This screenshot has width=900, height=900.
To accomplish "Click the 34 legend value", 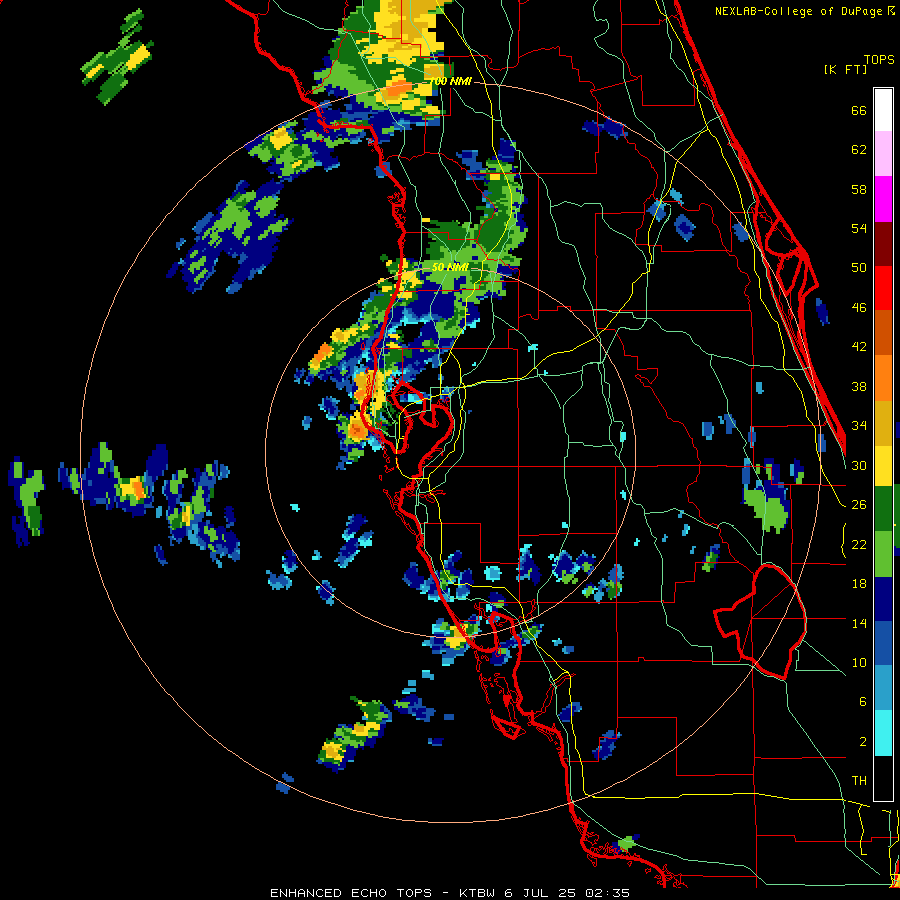I will [859, 426].
